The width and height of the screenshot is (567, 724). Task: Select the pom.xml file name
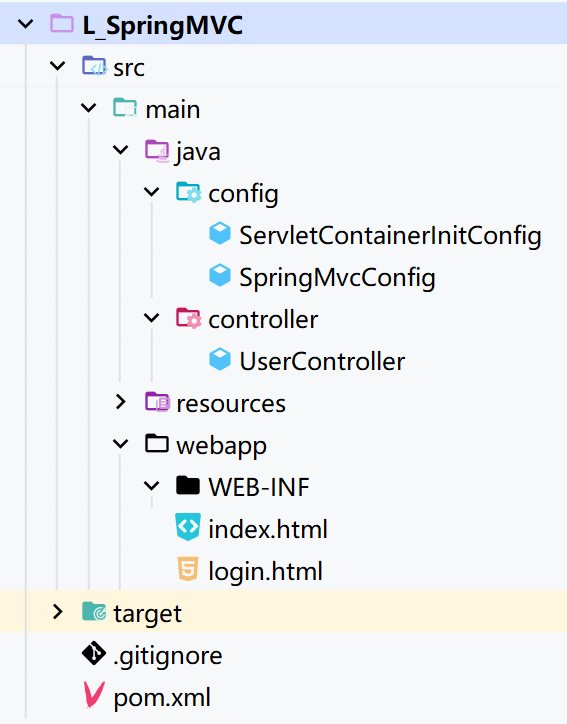point(162,697)
